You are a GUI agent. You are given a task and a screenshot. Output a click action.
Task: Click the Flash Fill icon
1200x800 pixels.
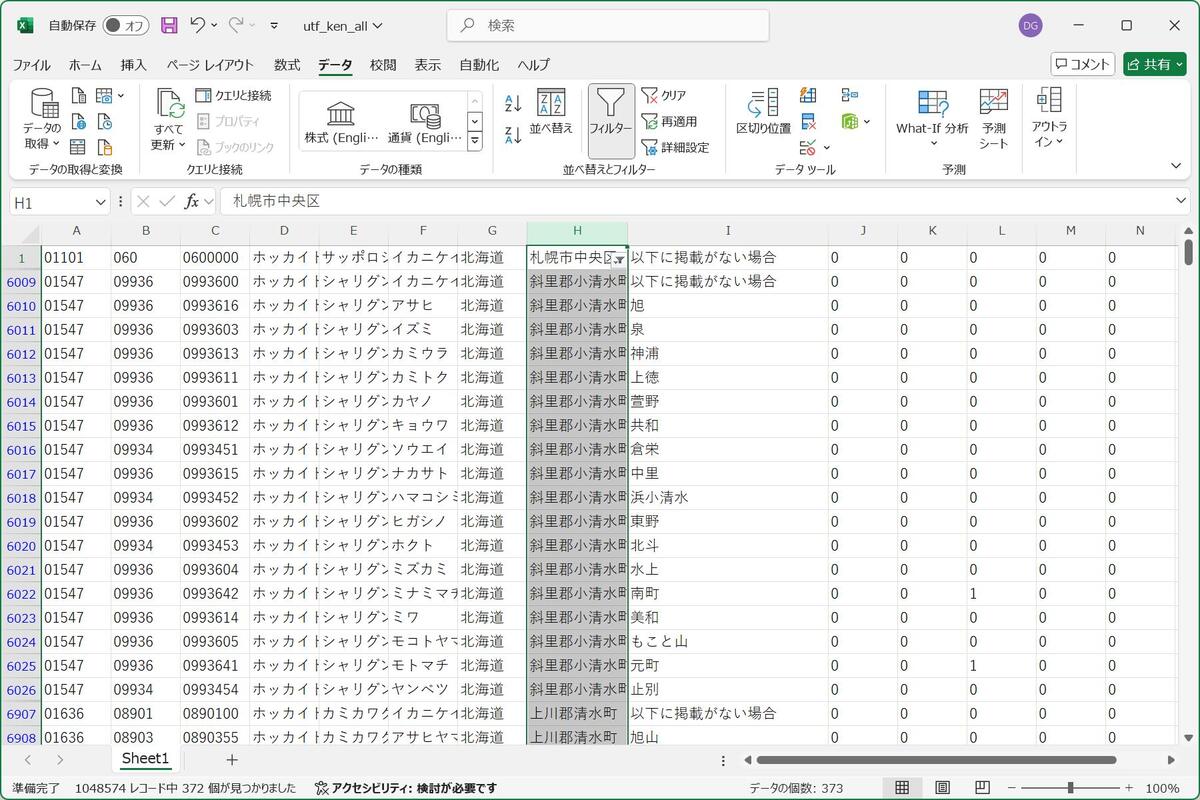808,96
